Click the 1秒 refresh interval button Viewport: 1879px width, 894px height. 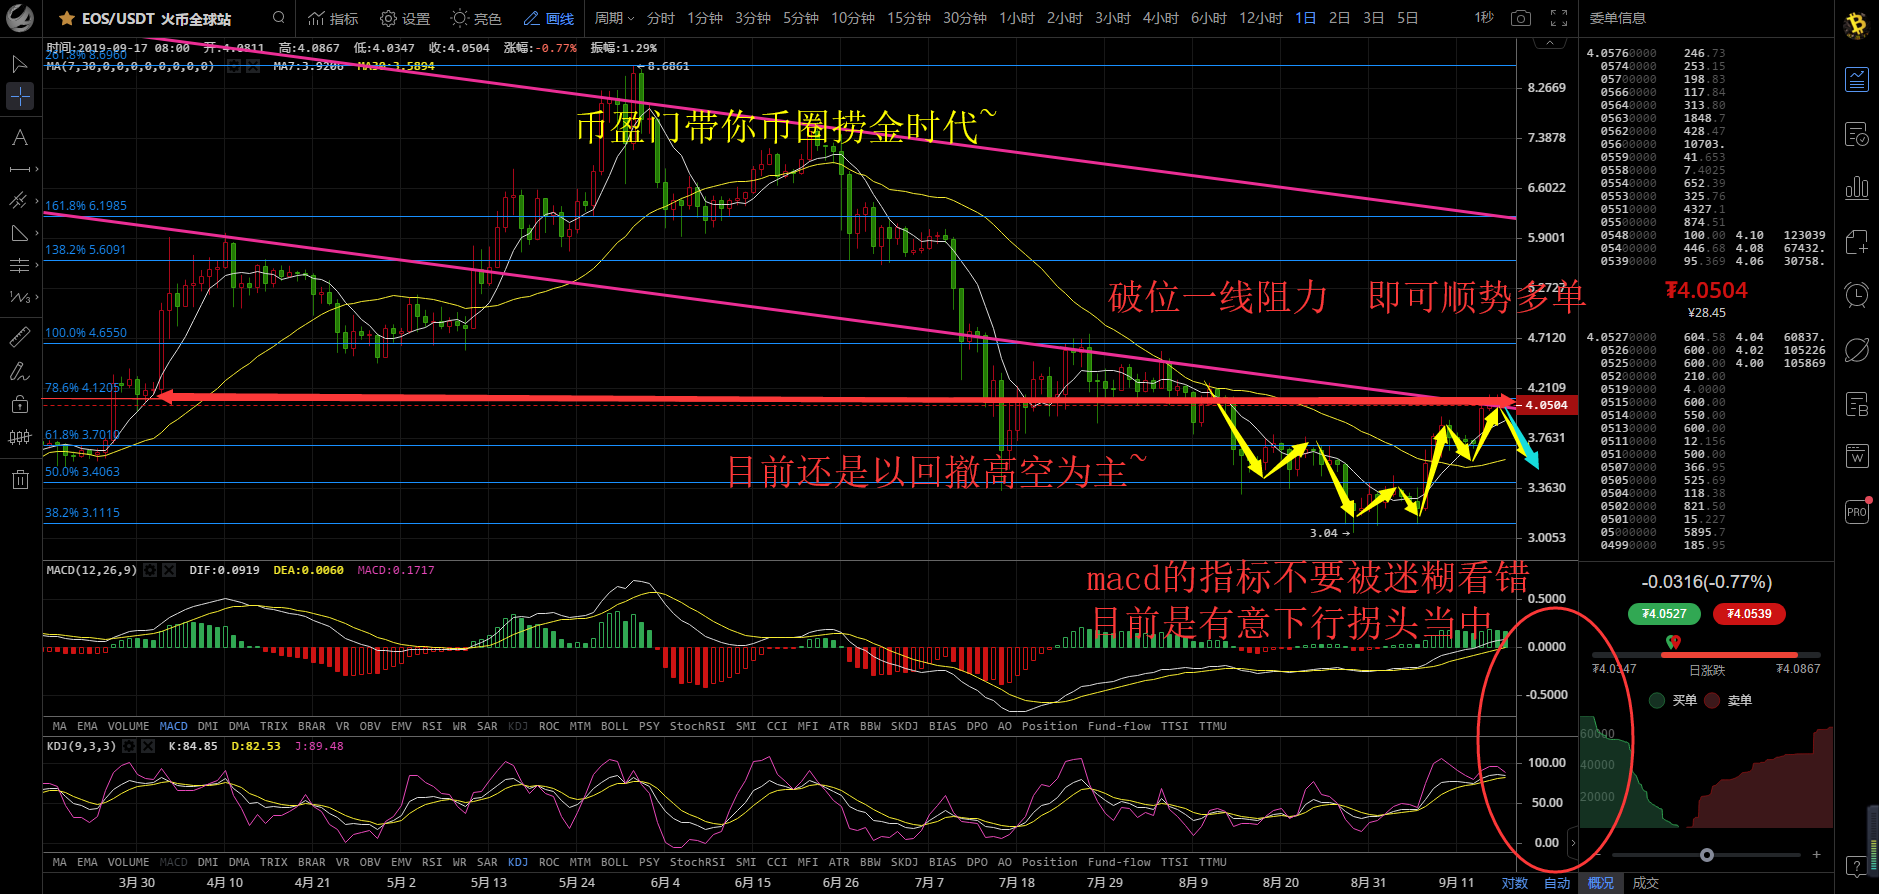coord(1484,18)
